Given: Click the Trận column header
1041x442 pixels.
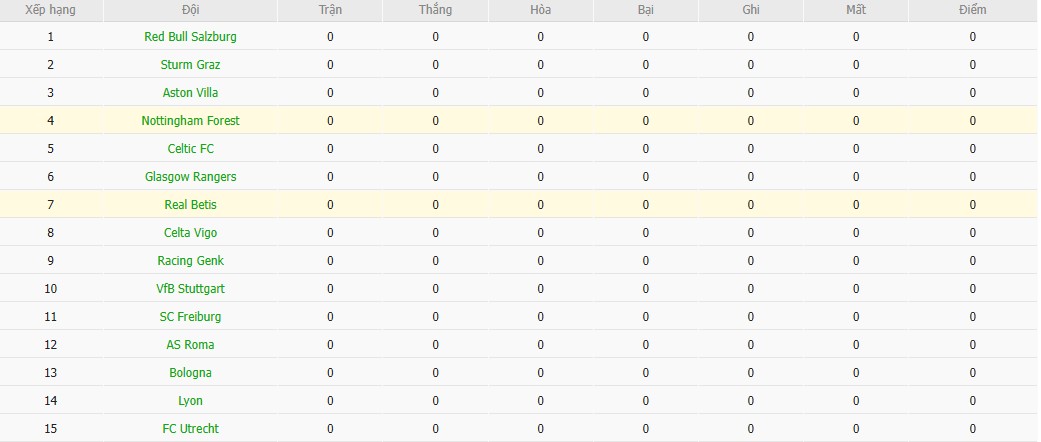Looking at the screenshot, I should tap(330, 10).
